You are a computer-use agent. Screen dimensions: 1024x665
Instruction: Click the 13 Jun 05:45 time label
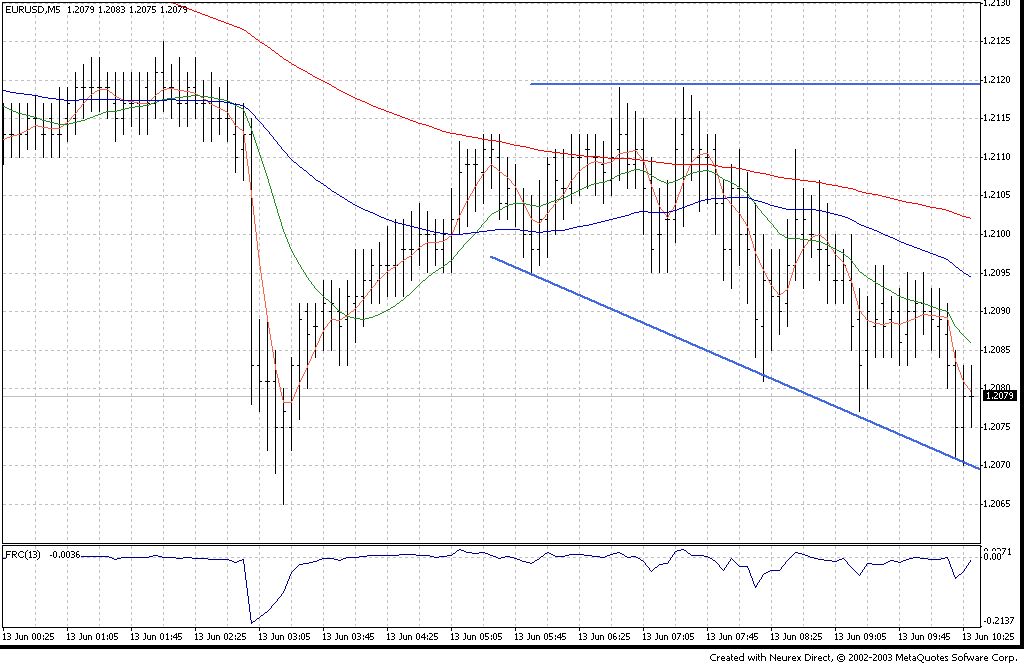click(541, 636)
